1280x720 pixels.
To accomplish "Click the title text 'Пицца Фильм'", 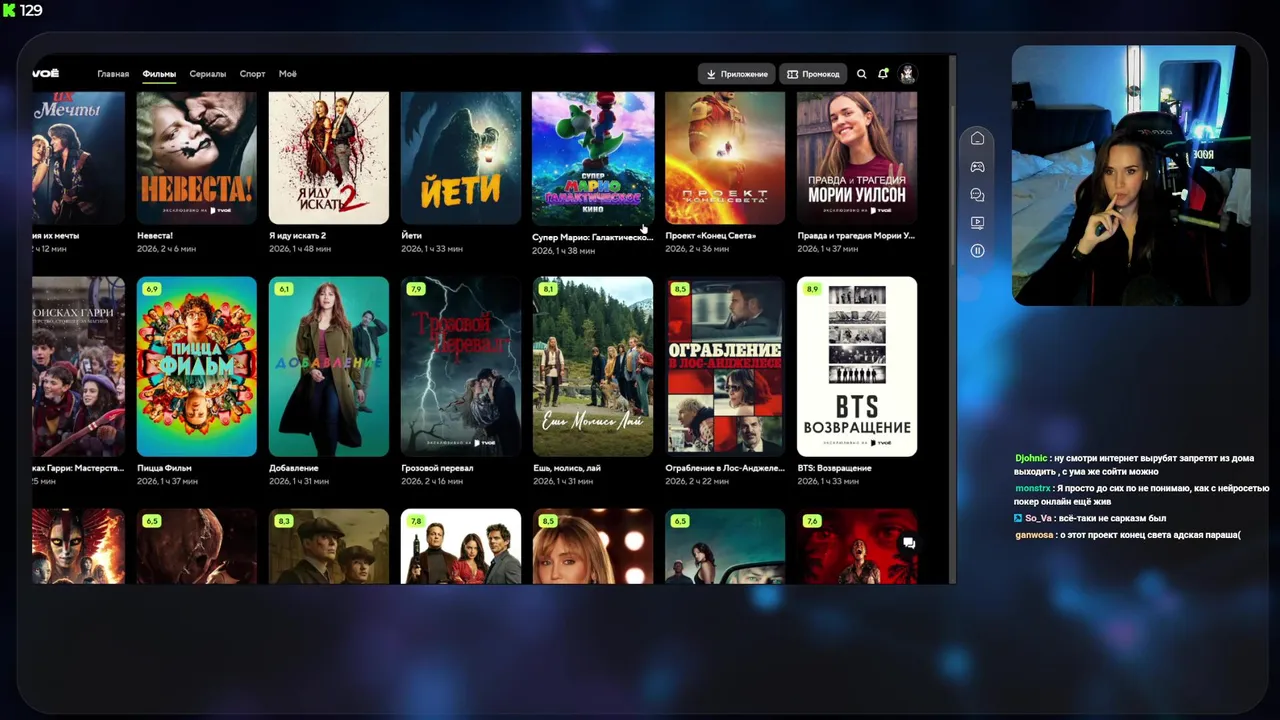I will click(164, 468).
